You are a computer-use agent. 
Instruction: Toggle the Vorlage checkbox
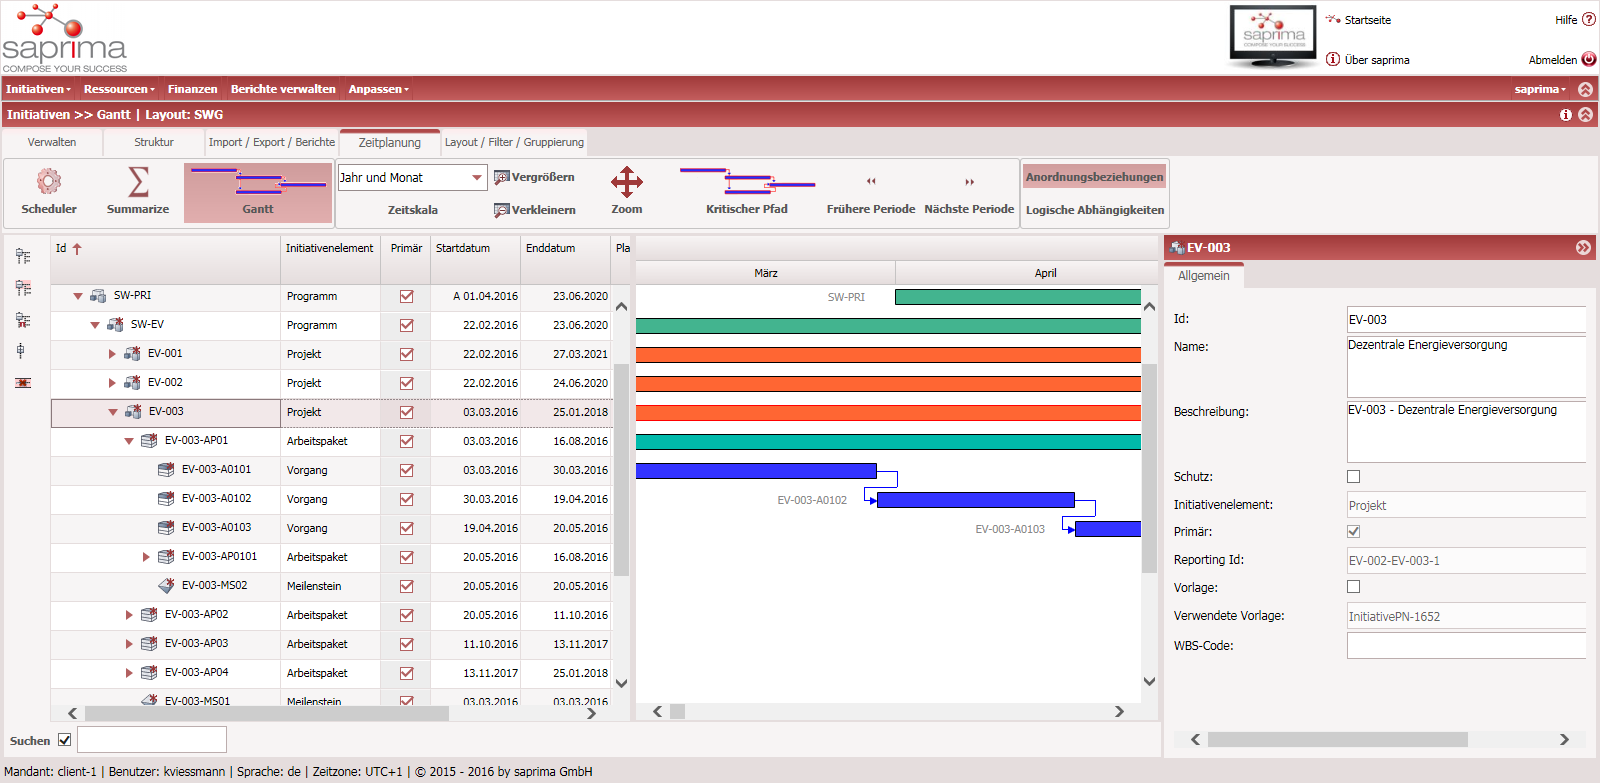point(1354,587)
